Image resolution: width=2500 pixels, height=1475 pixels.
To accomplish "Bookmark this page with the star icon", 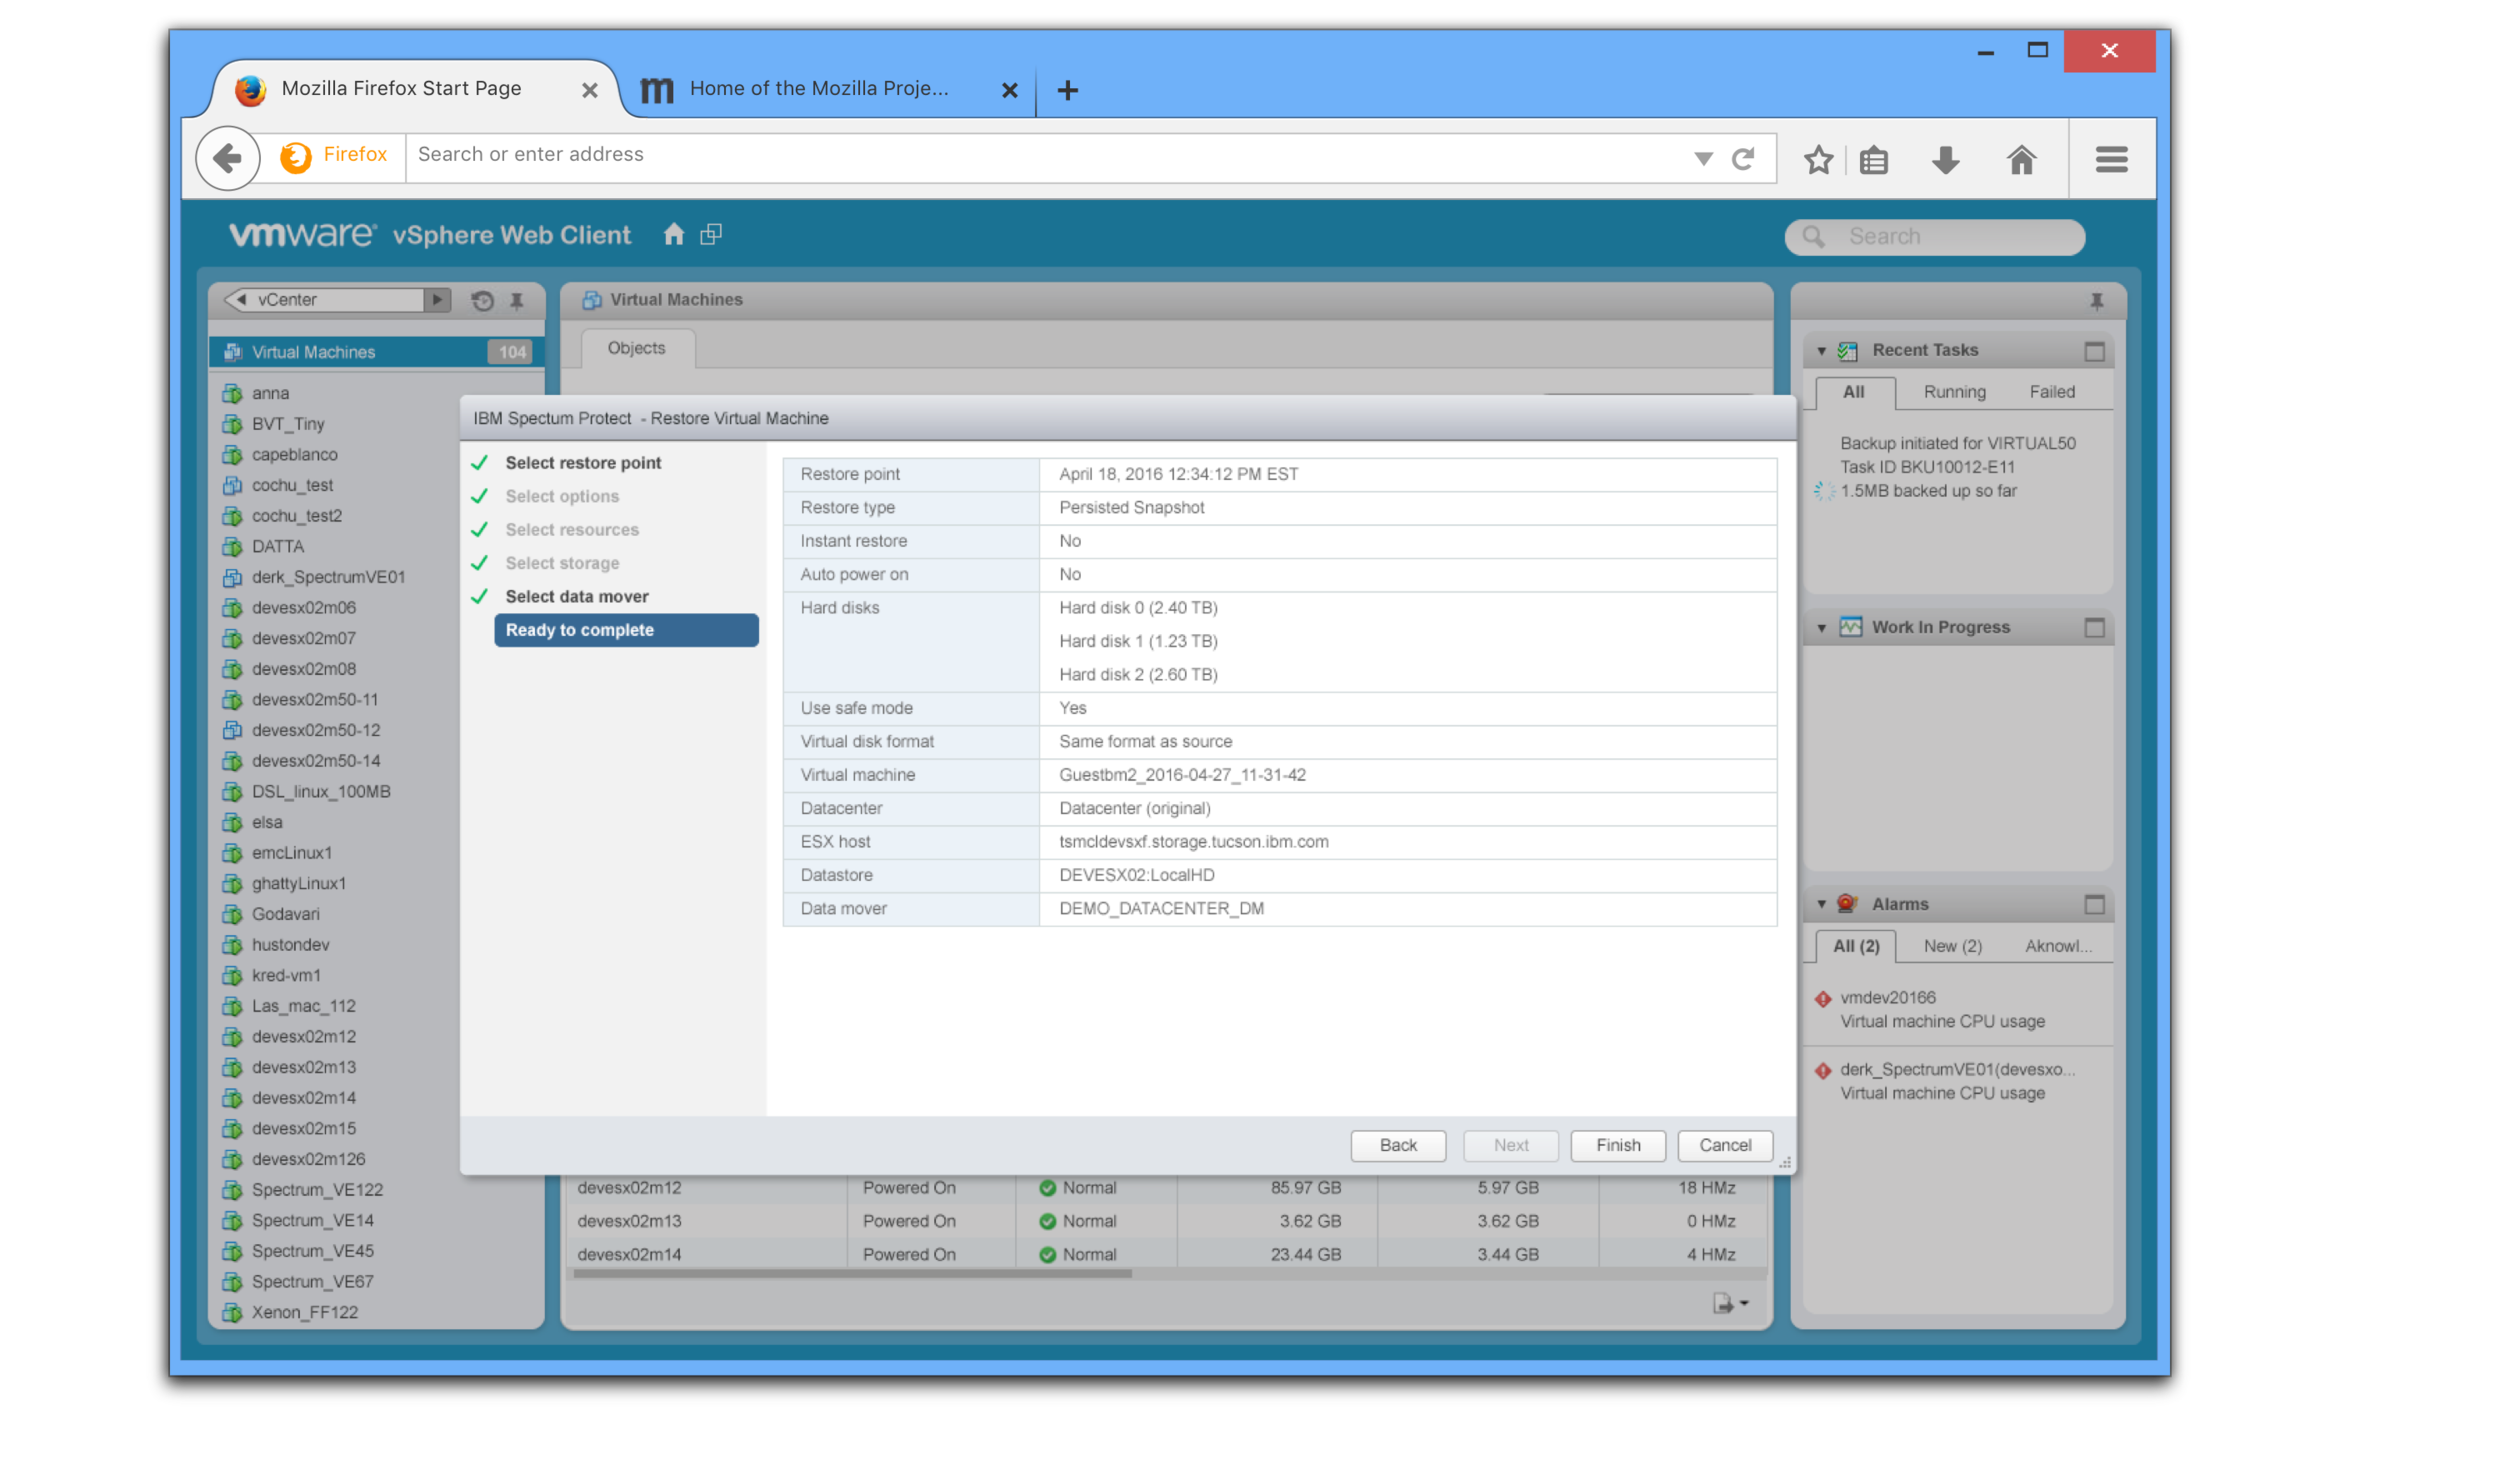I will point(1819,159).
